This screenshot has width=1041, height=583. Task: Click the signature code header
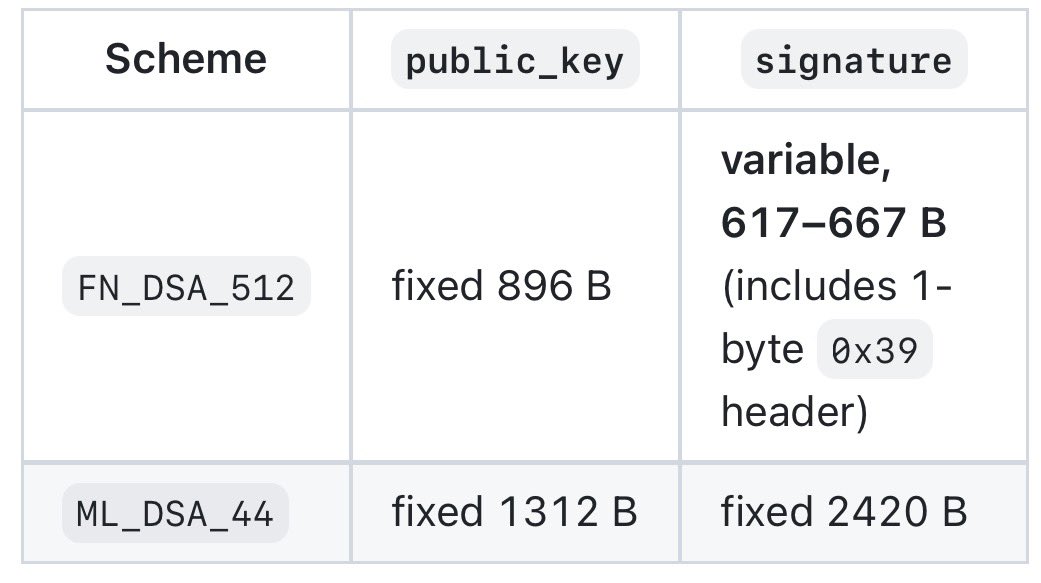[x=854, y=60]
